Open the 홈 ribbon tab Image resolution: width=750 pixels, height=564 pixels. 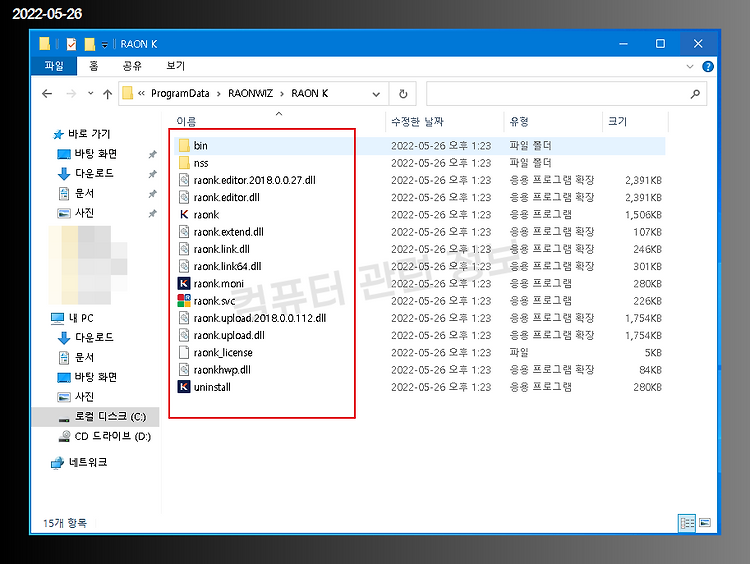point(94,66)
